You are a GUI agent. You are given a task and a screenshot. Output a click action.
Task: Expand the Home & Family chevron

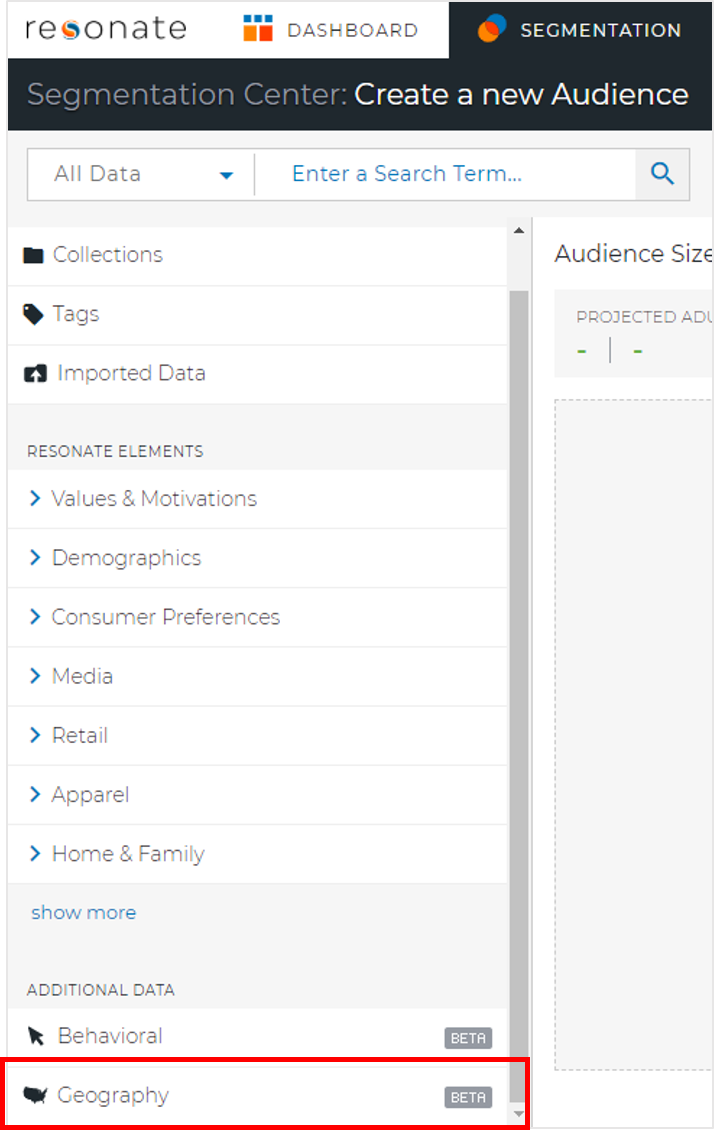(x=35, y=853)
